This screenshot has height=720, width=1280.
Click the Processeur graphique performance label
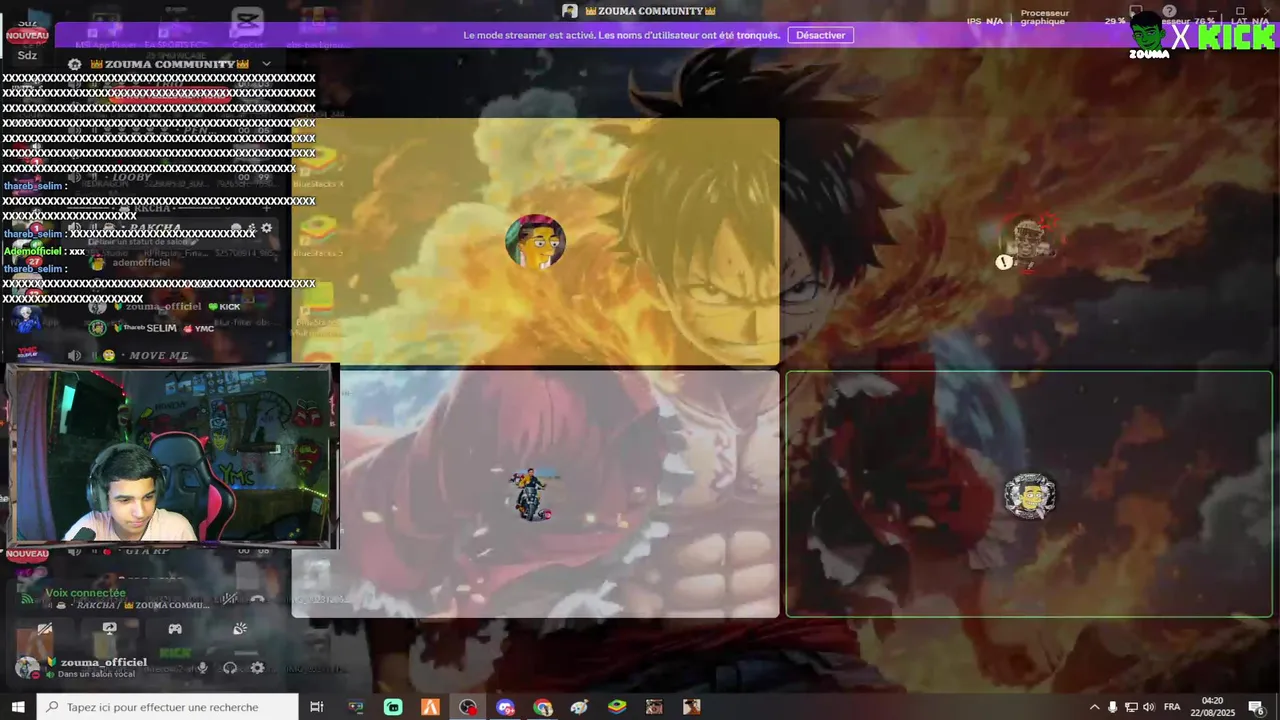1044,17
